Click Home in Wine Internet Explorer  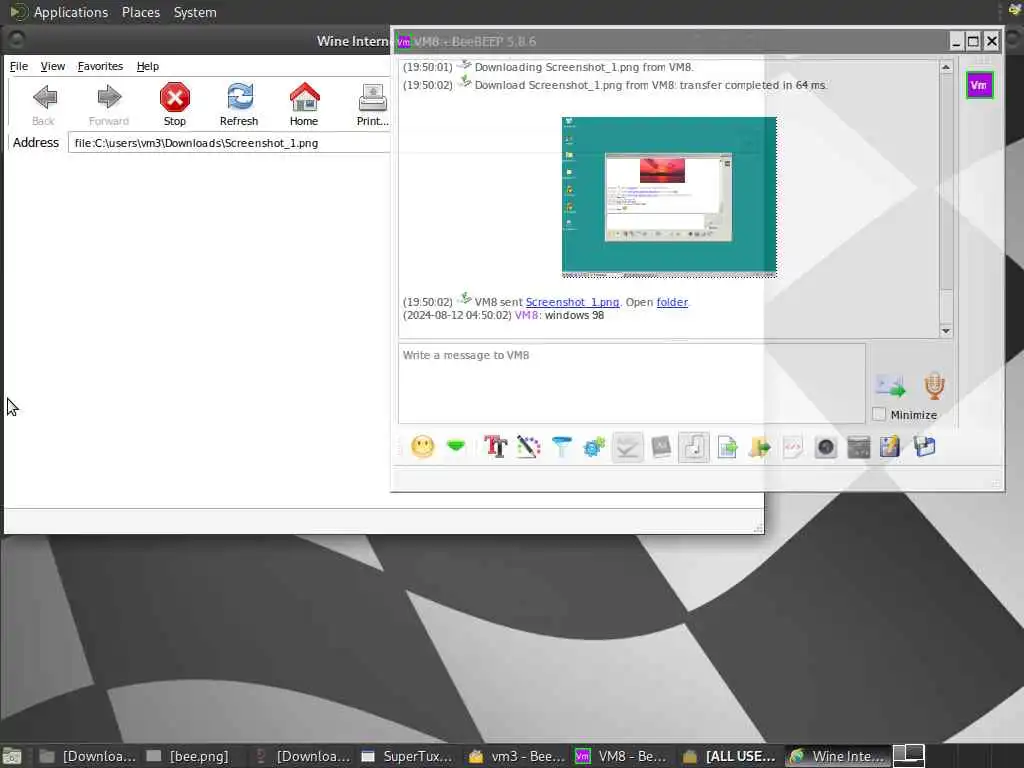coord(304,104)
